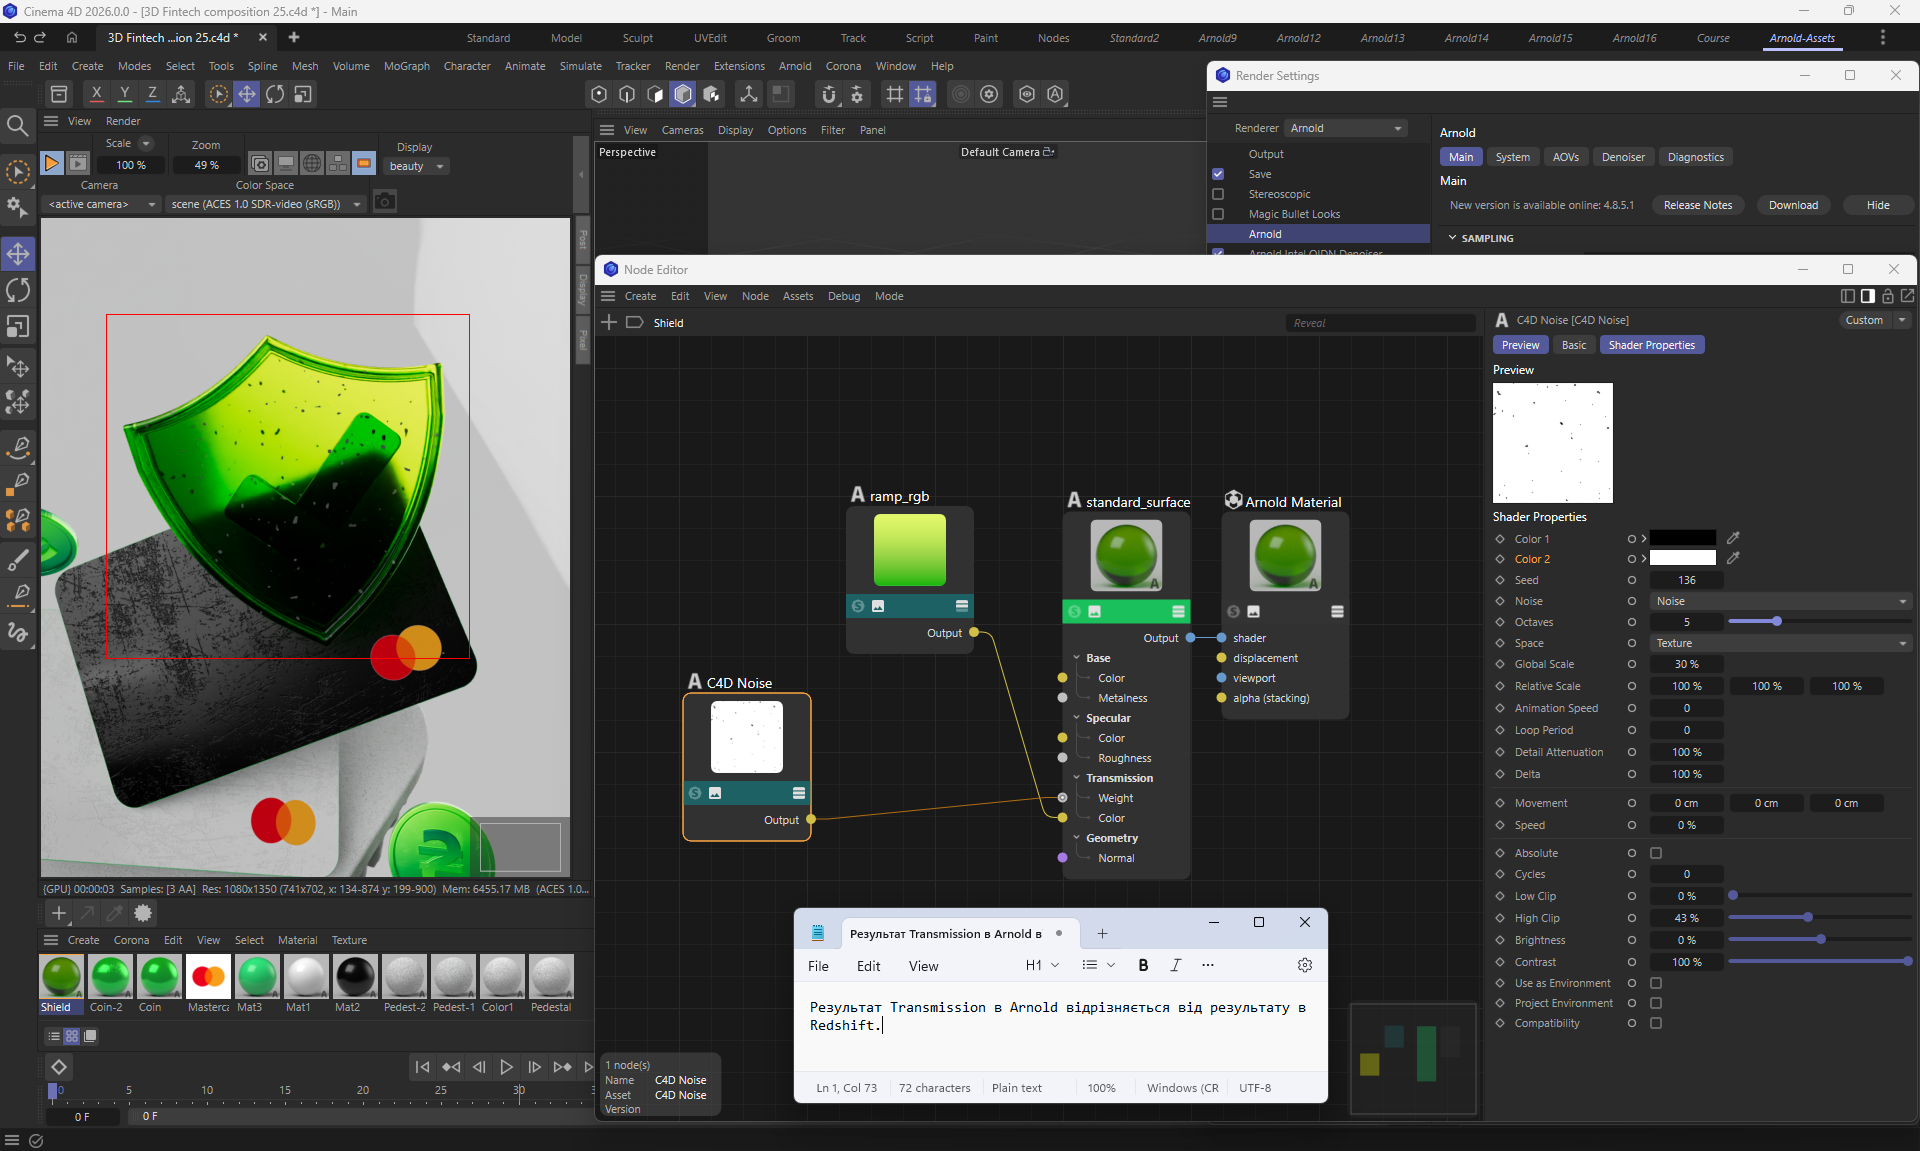Image resolution: width=1920 pixels, height=1151 pixels.
Task: Enable the Absolute checkbox
Action: tap(1656, 853)
